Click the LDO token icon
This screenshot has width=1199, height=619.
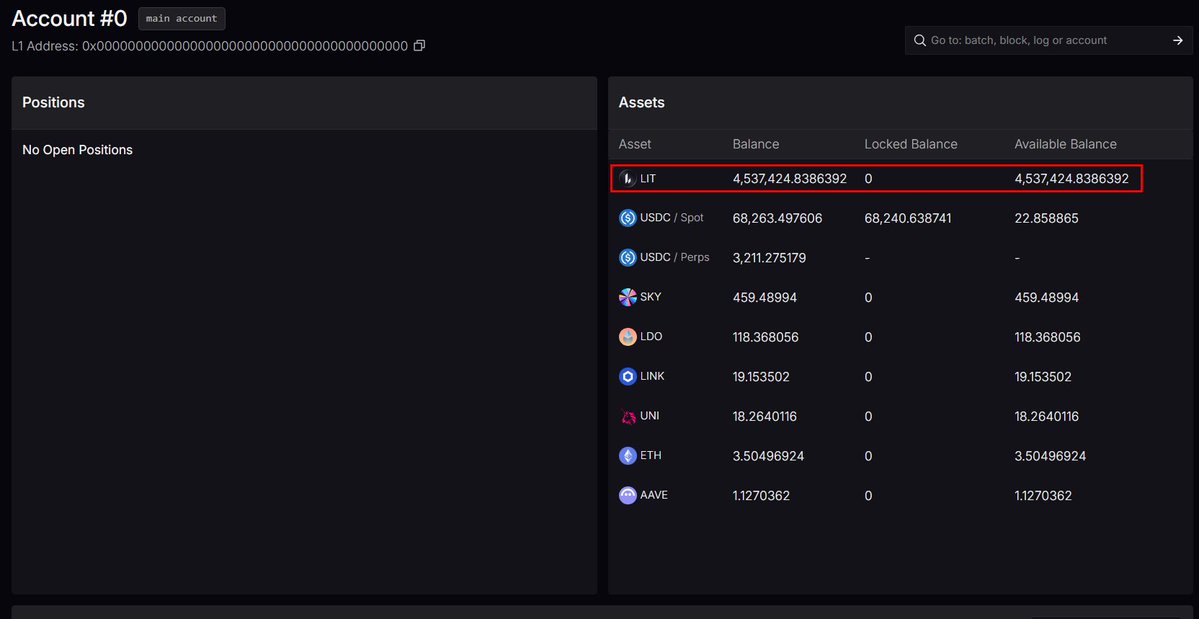pyautogui.click(x=628, y=336)
